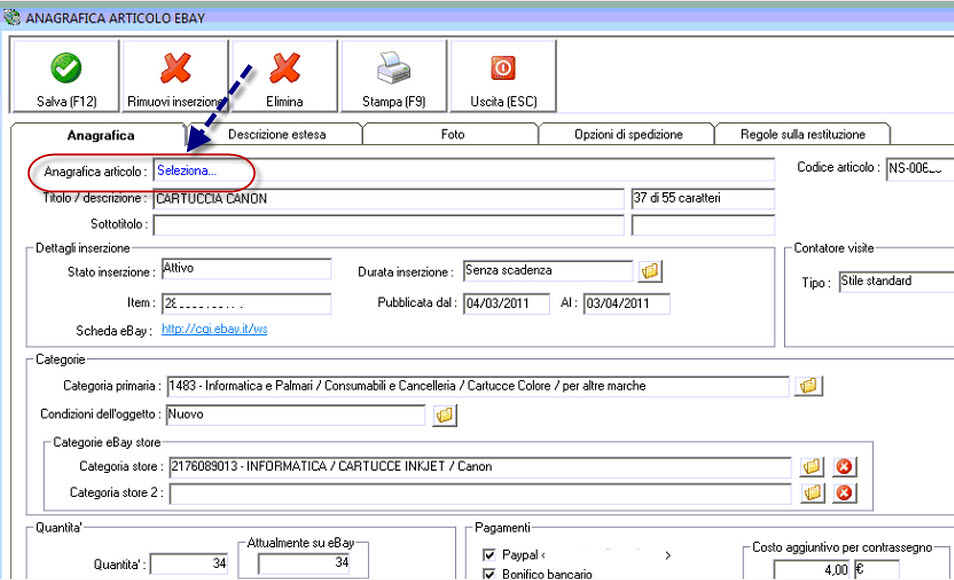Image resolution: width=954 pixels, height=580 pixels.
Task: Click the empty Categoria store 2 field
Action: pyautogui.click(x=480, y=494)
